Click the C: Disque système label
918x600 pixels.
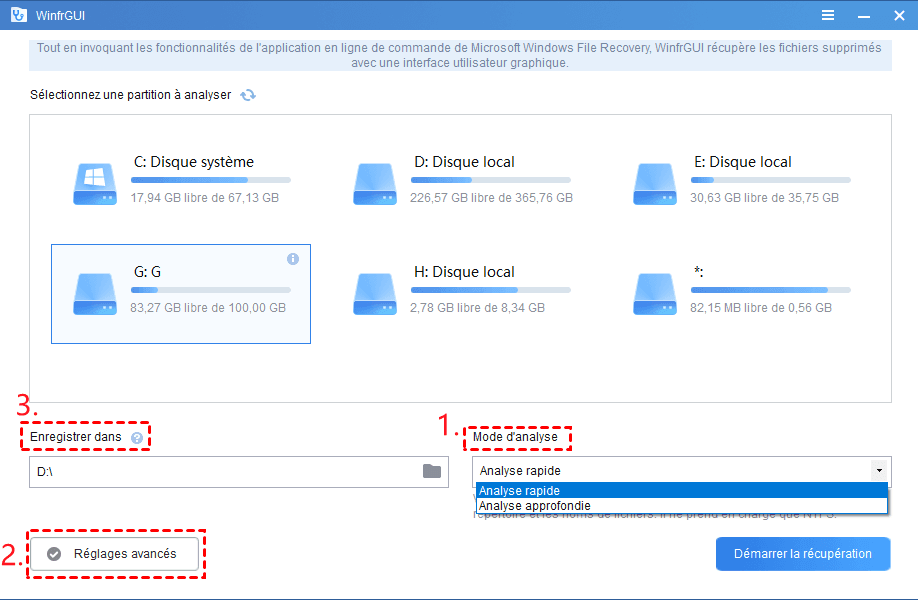194,162
